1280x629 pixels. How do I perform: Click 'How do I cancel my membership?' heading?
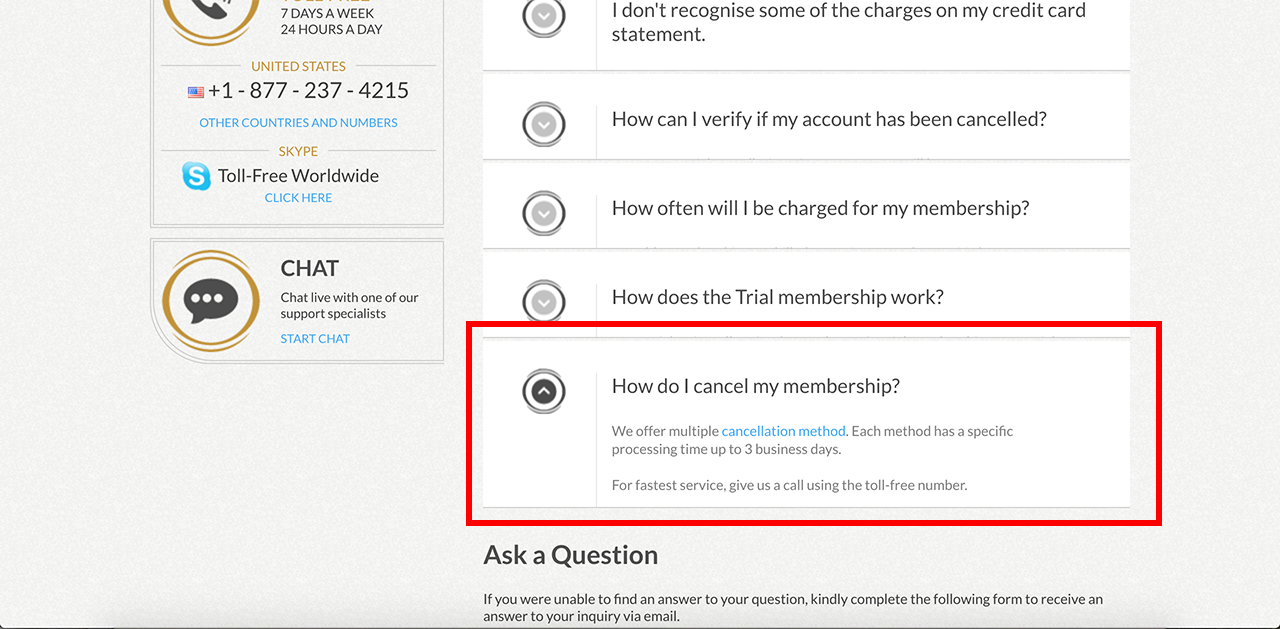(755, 386)
